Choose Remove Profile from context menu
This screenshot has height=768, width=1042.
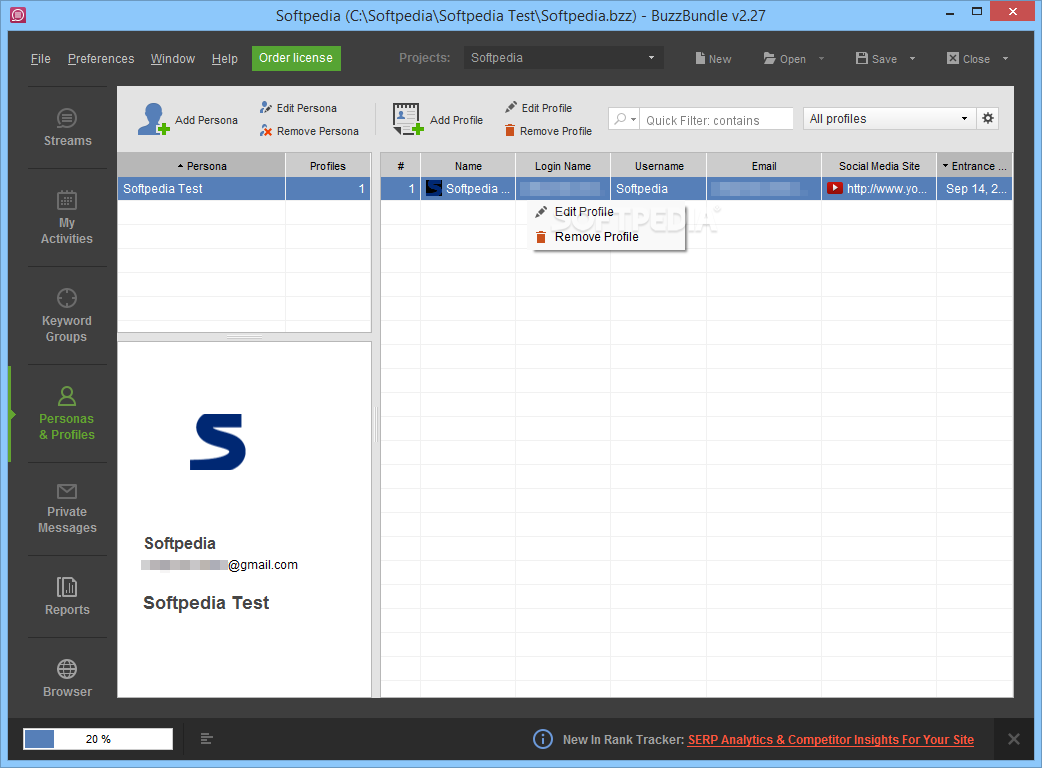[596, 237]
